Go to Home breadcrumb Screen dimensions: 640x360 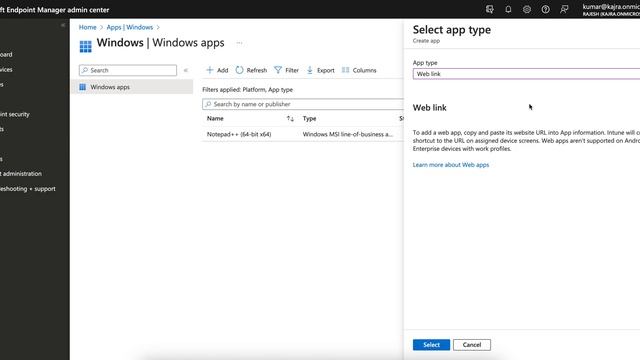[x=87, y=27]
